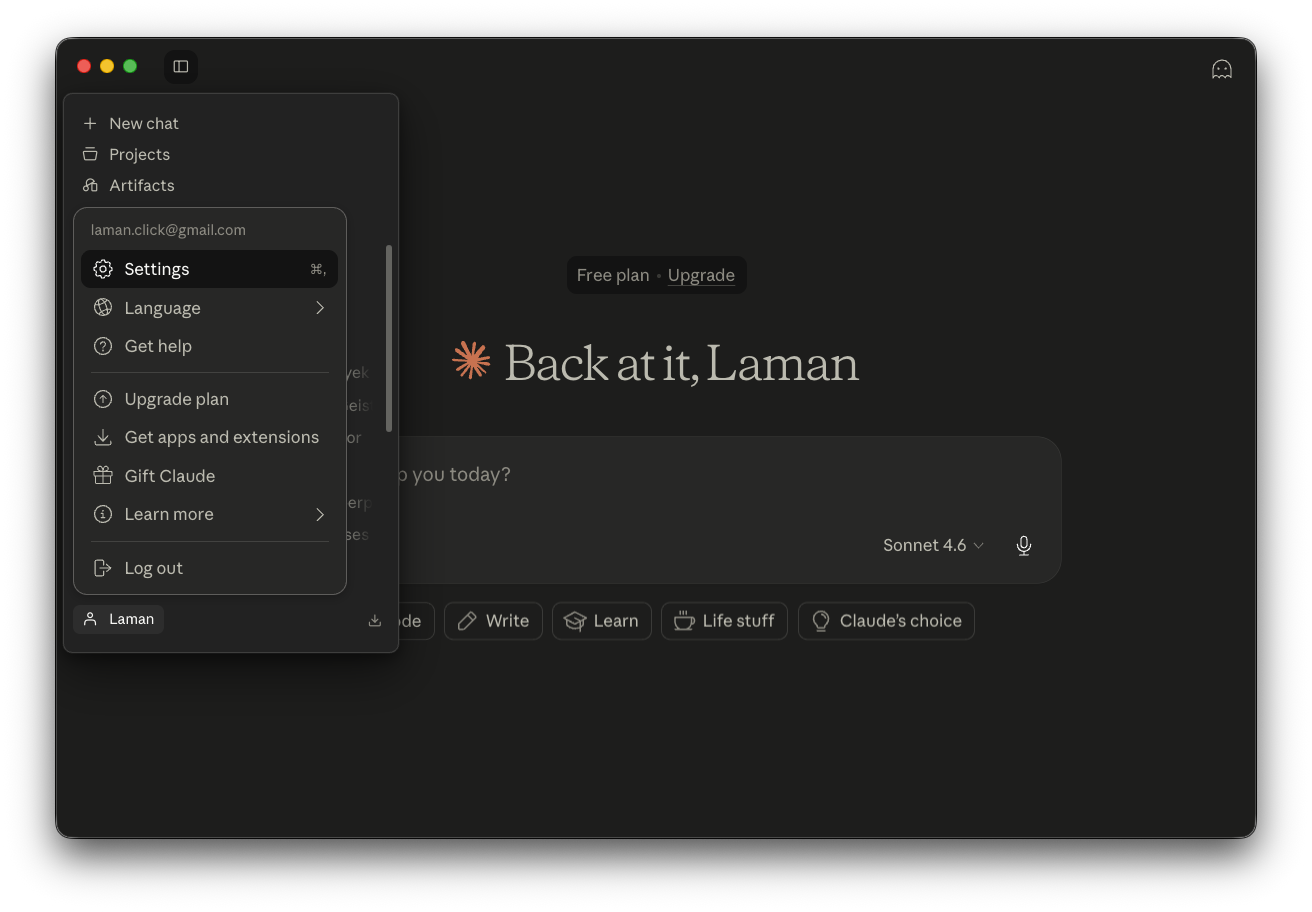Open the Sonnet 4.6 model dropdown

(934, 545)
